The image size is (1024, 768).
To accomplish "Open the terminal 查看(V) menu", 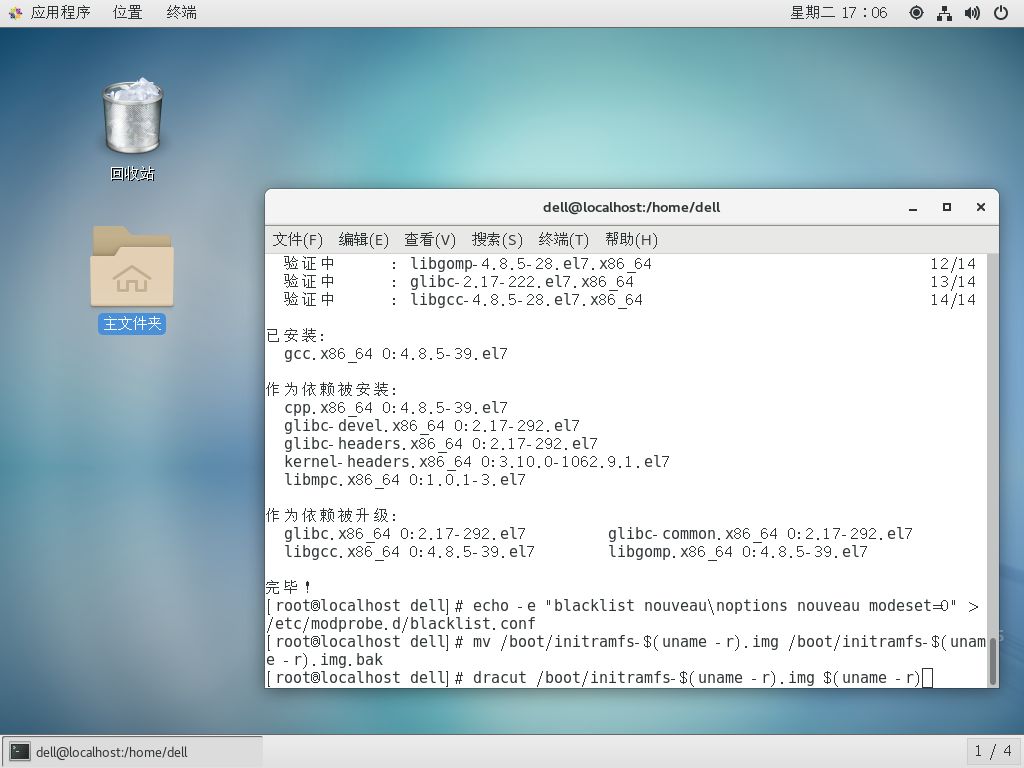I will click(x=430, y=240).
